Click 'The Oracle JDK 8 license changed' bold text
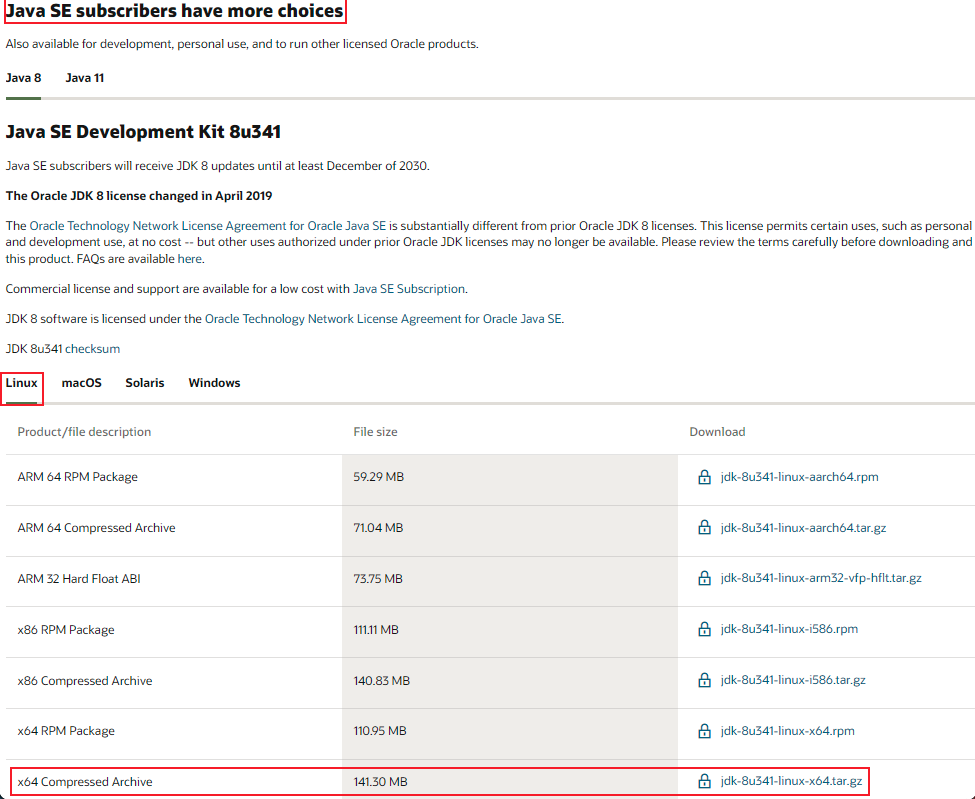975x799 pixels. pyautogui.click(x=139, y=196)
